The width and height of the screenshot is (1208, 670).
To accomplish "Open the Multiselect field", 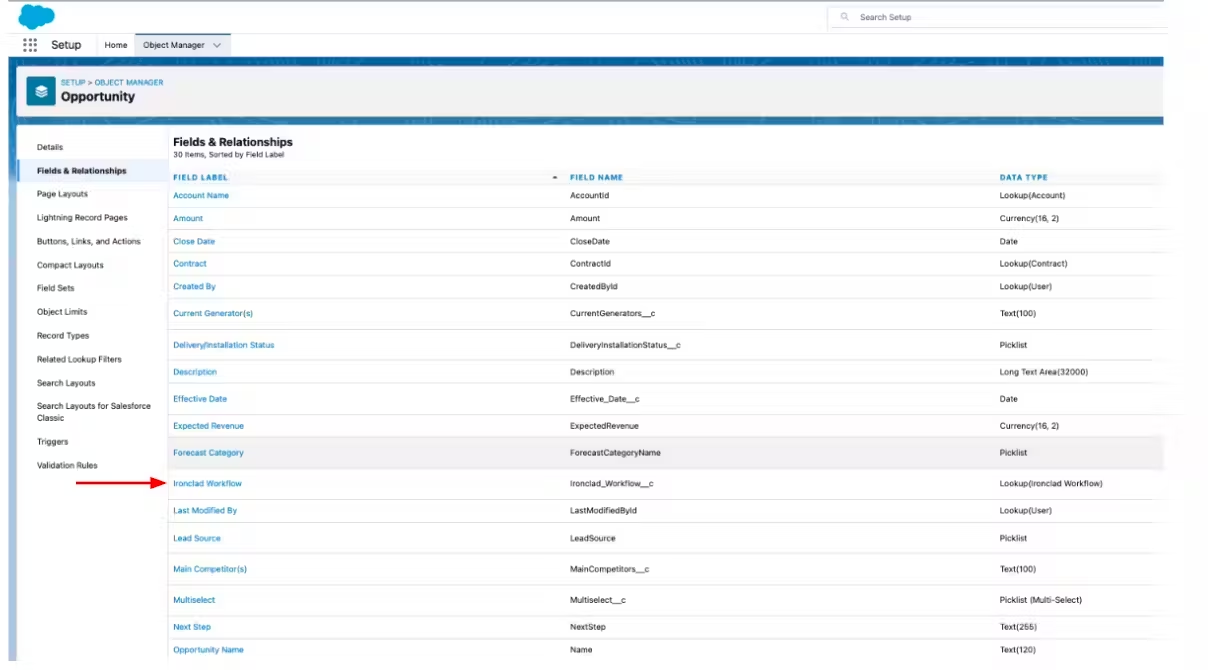I will pyautogui.click(x=194, y=600).
